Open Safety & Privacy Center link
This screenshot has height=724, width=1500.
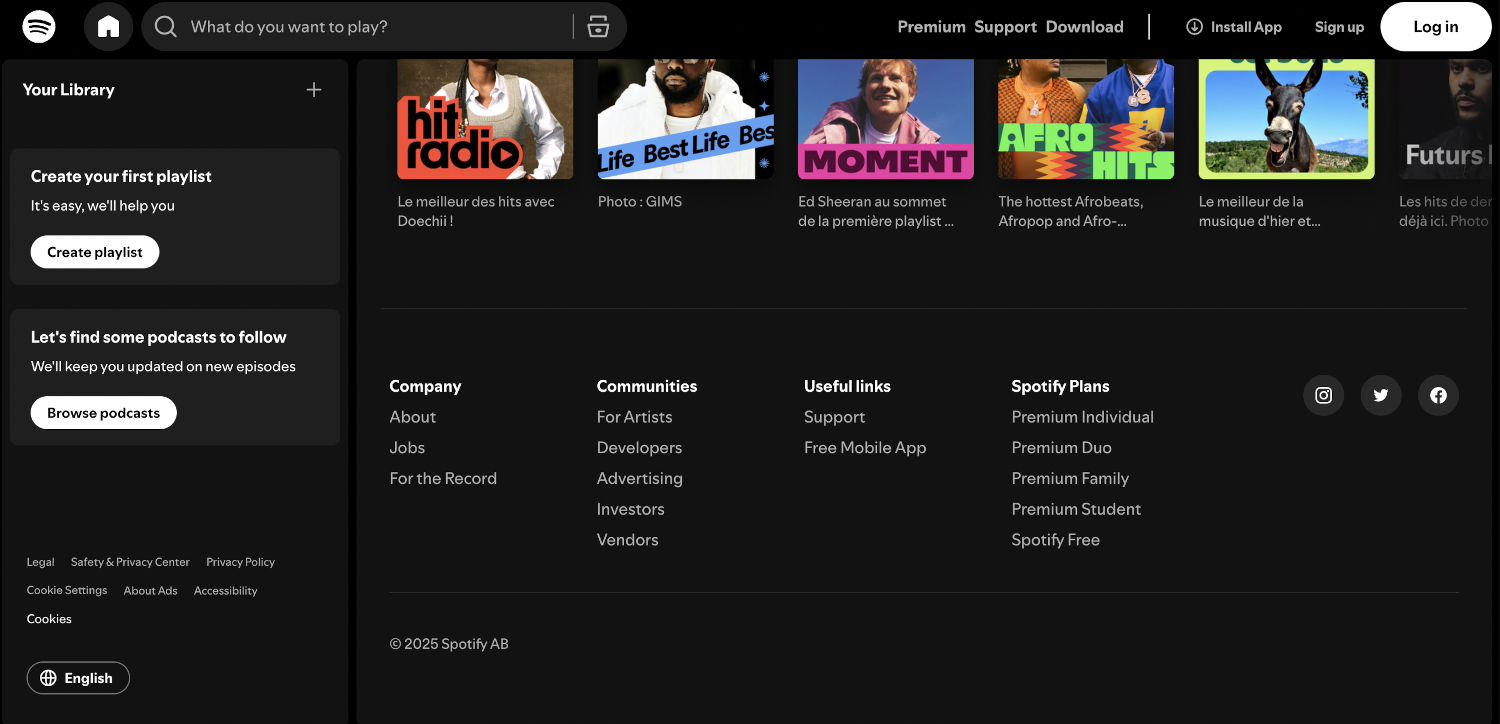[x=130, y=562]
